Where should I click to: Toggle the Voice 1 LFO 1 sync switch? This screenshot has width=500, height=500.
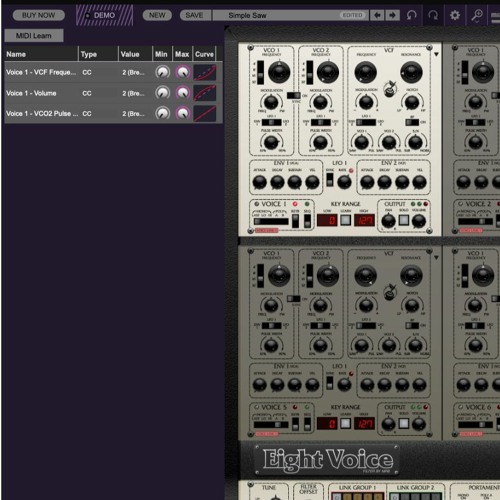pos(330,180)
